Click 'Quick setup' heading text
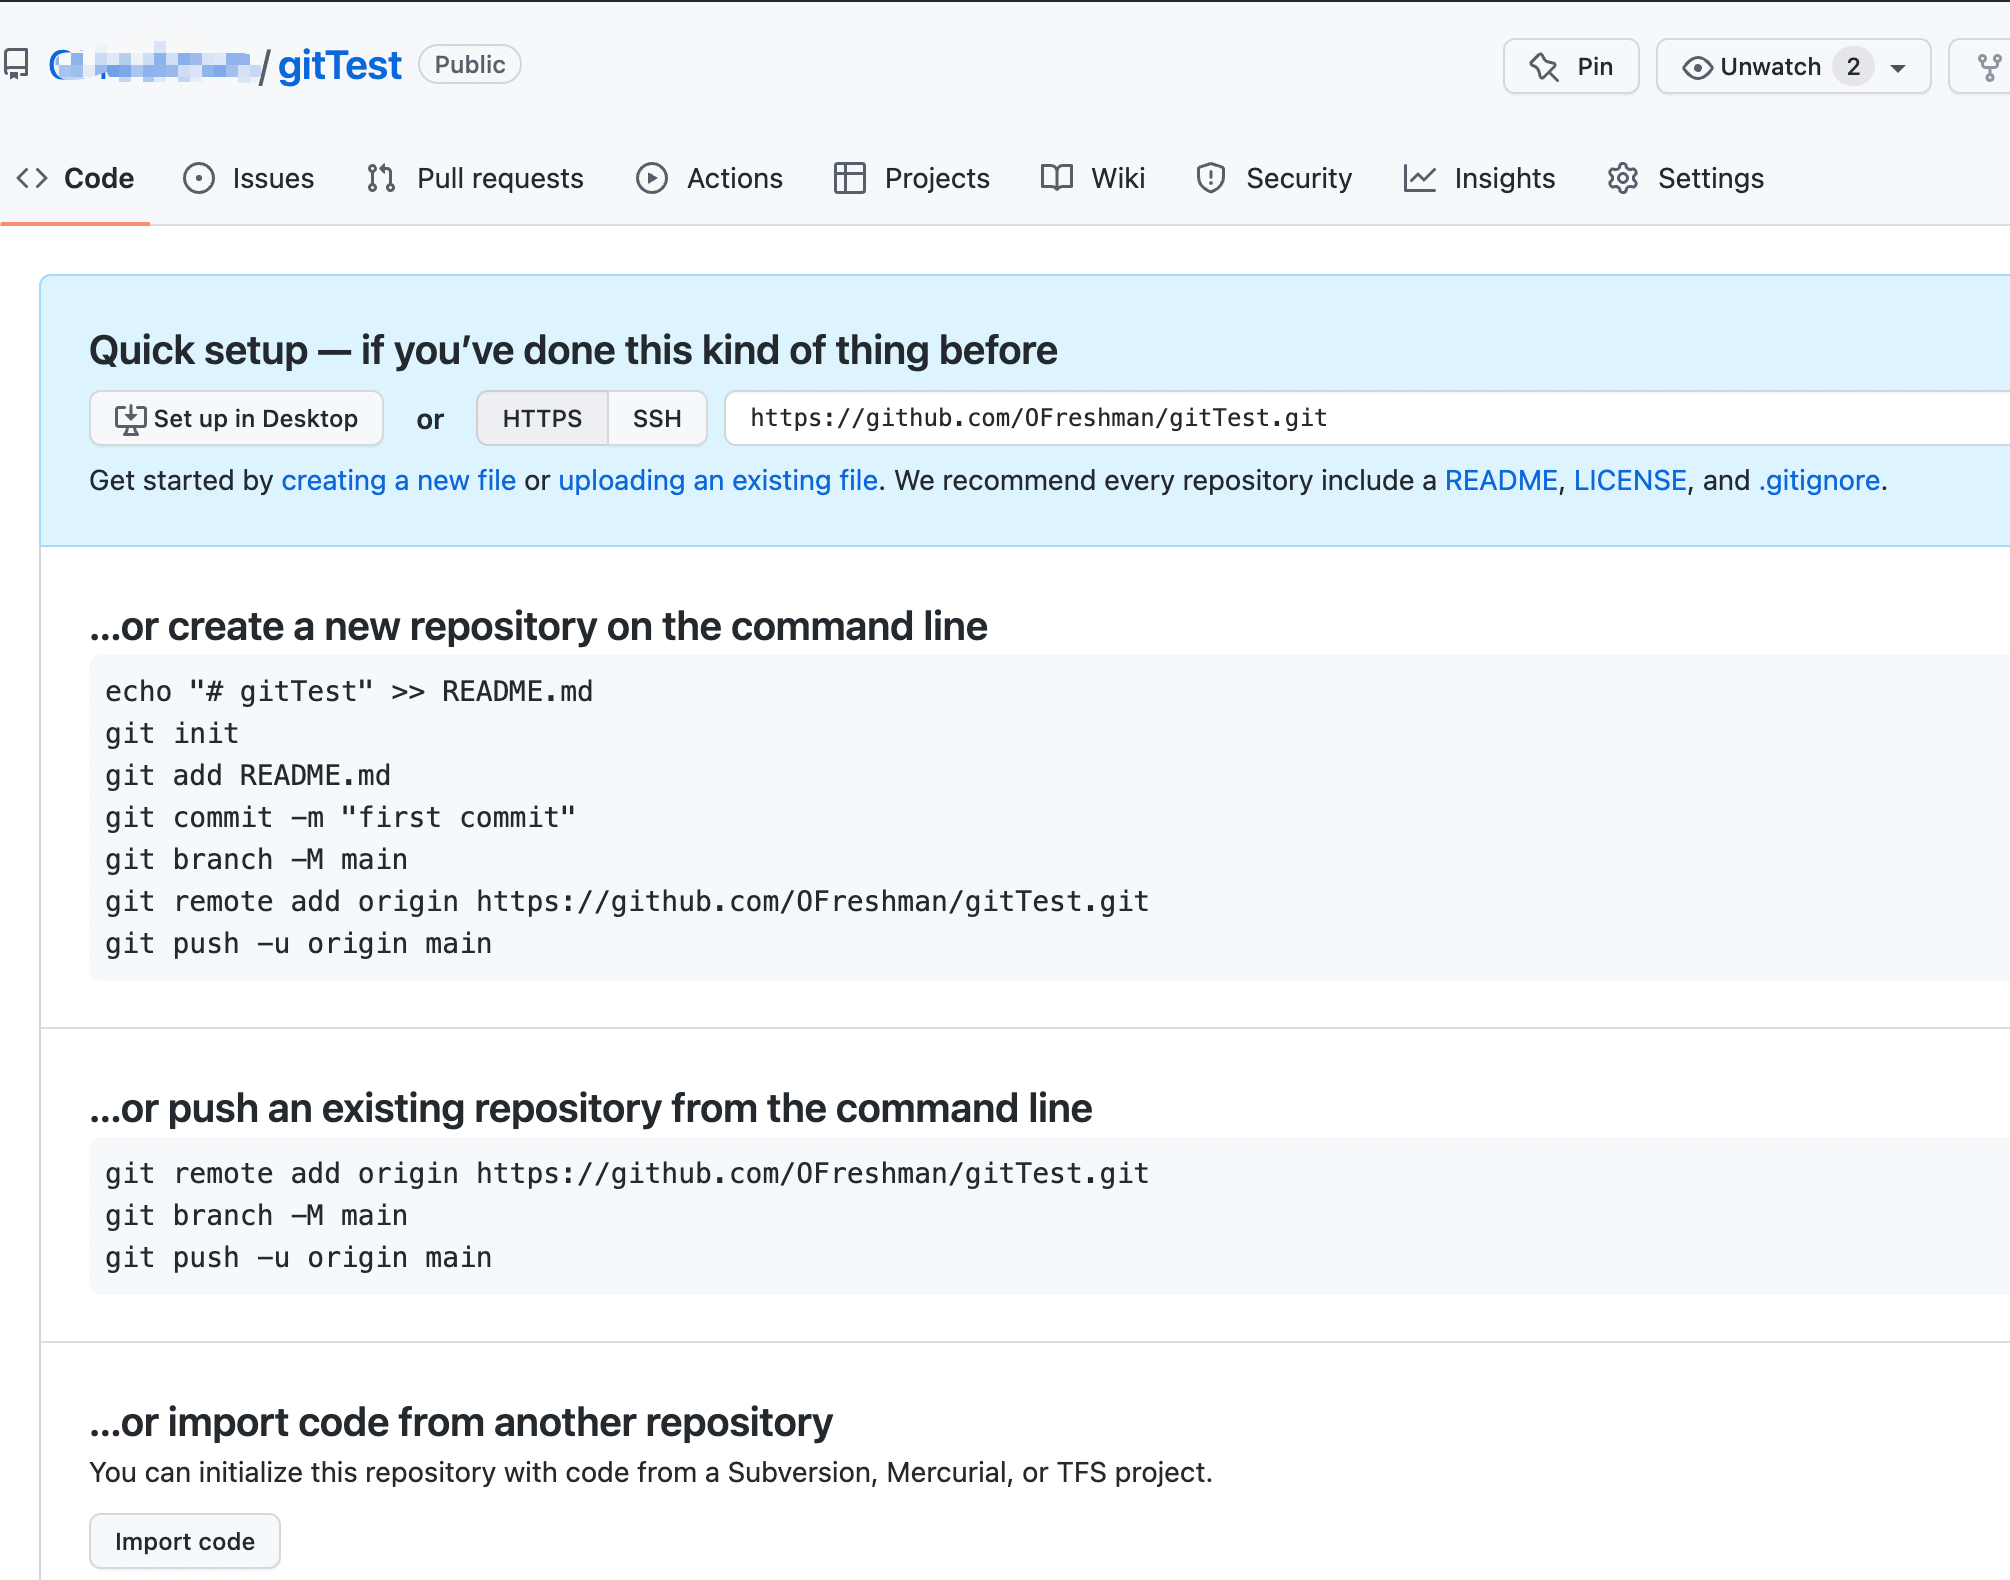Image resolution: width=2010 pixels, height=1580 pixels. pos(573,351)
